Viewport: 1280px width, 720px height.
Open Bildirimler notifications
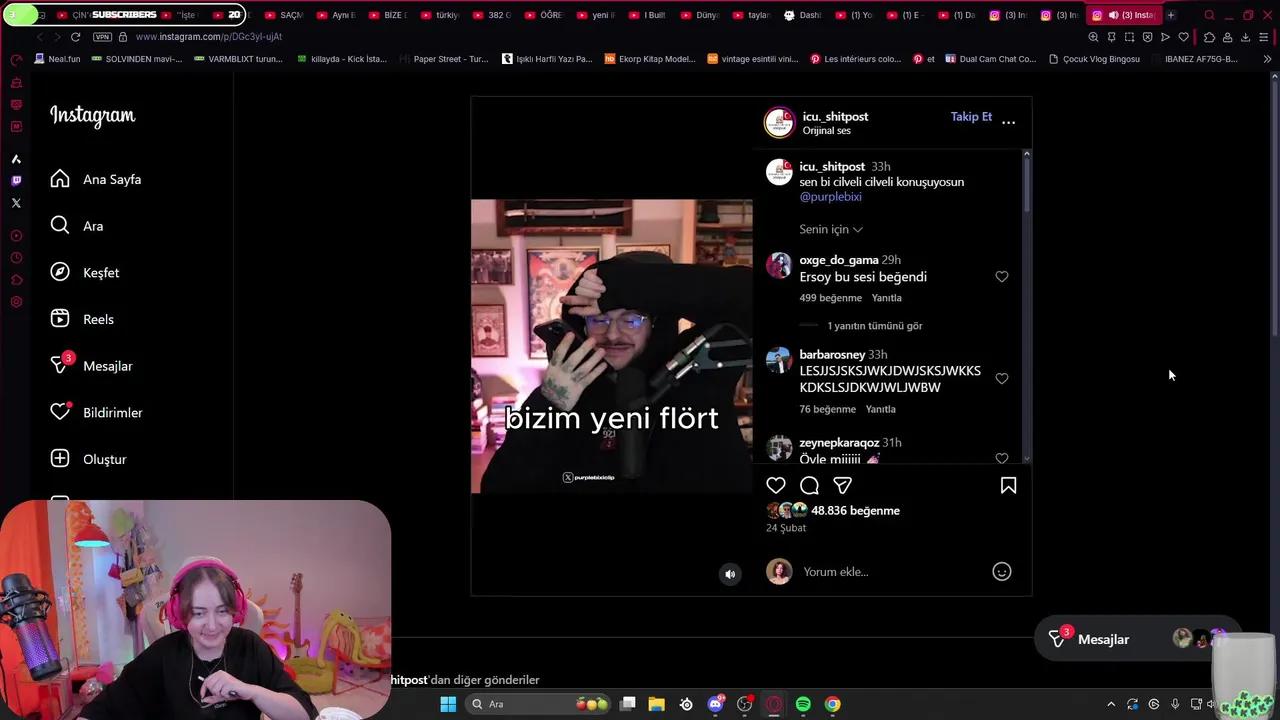click(x=97, y=412)
